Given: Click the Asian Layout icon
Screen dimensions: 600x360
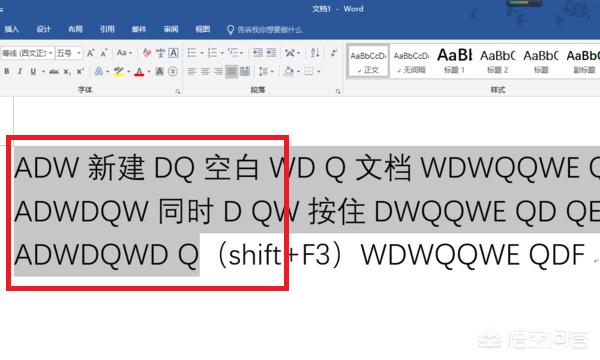Looking at the screenshot, I should tap(290, 53).
